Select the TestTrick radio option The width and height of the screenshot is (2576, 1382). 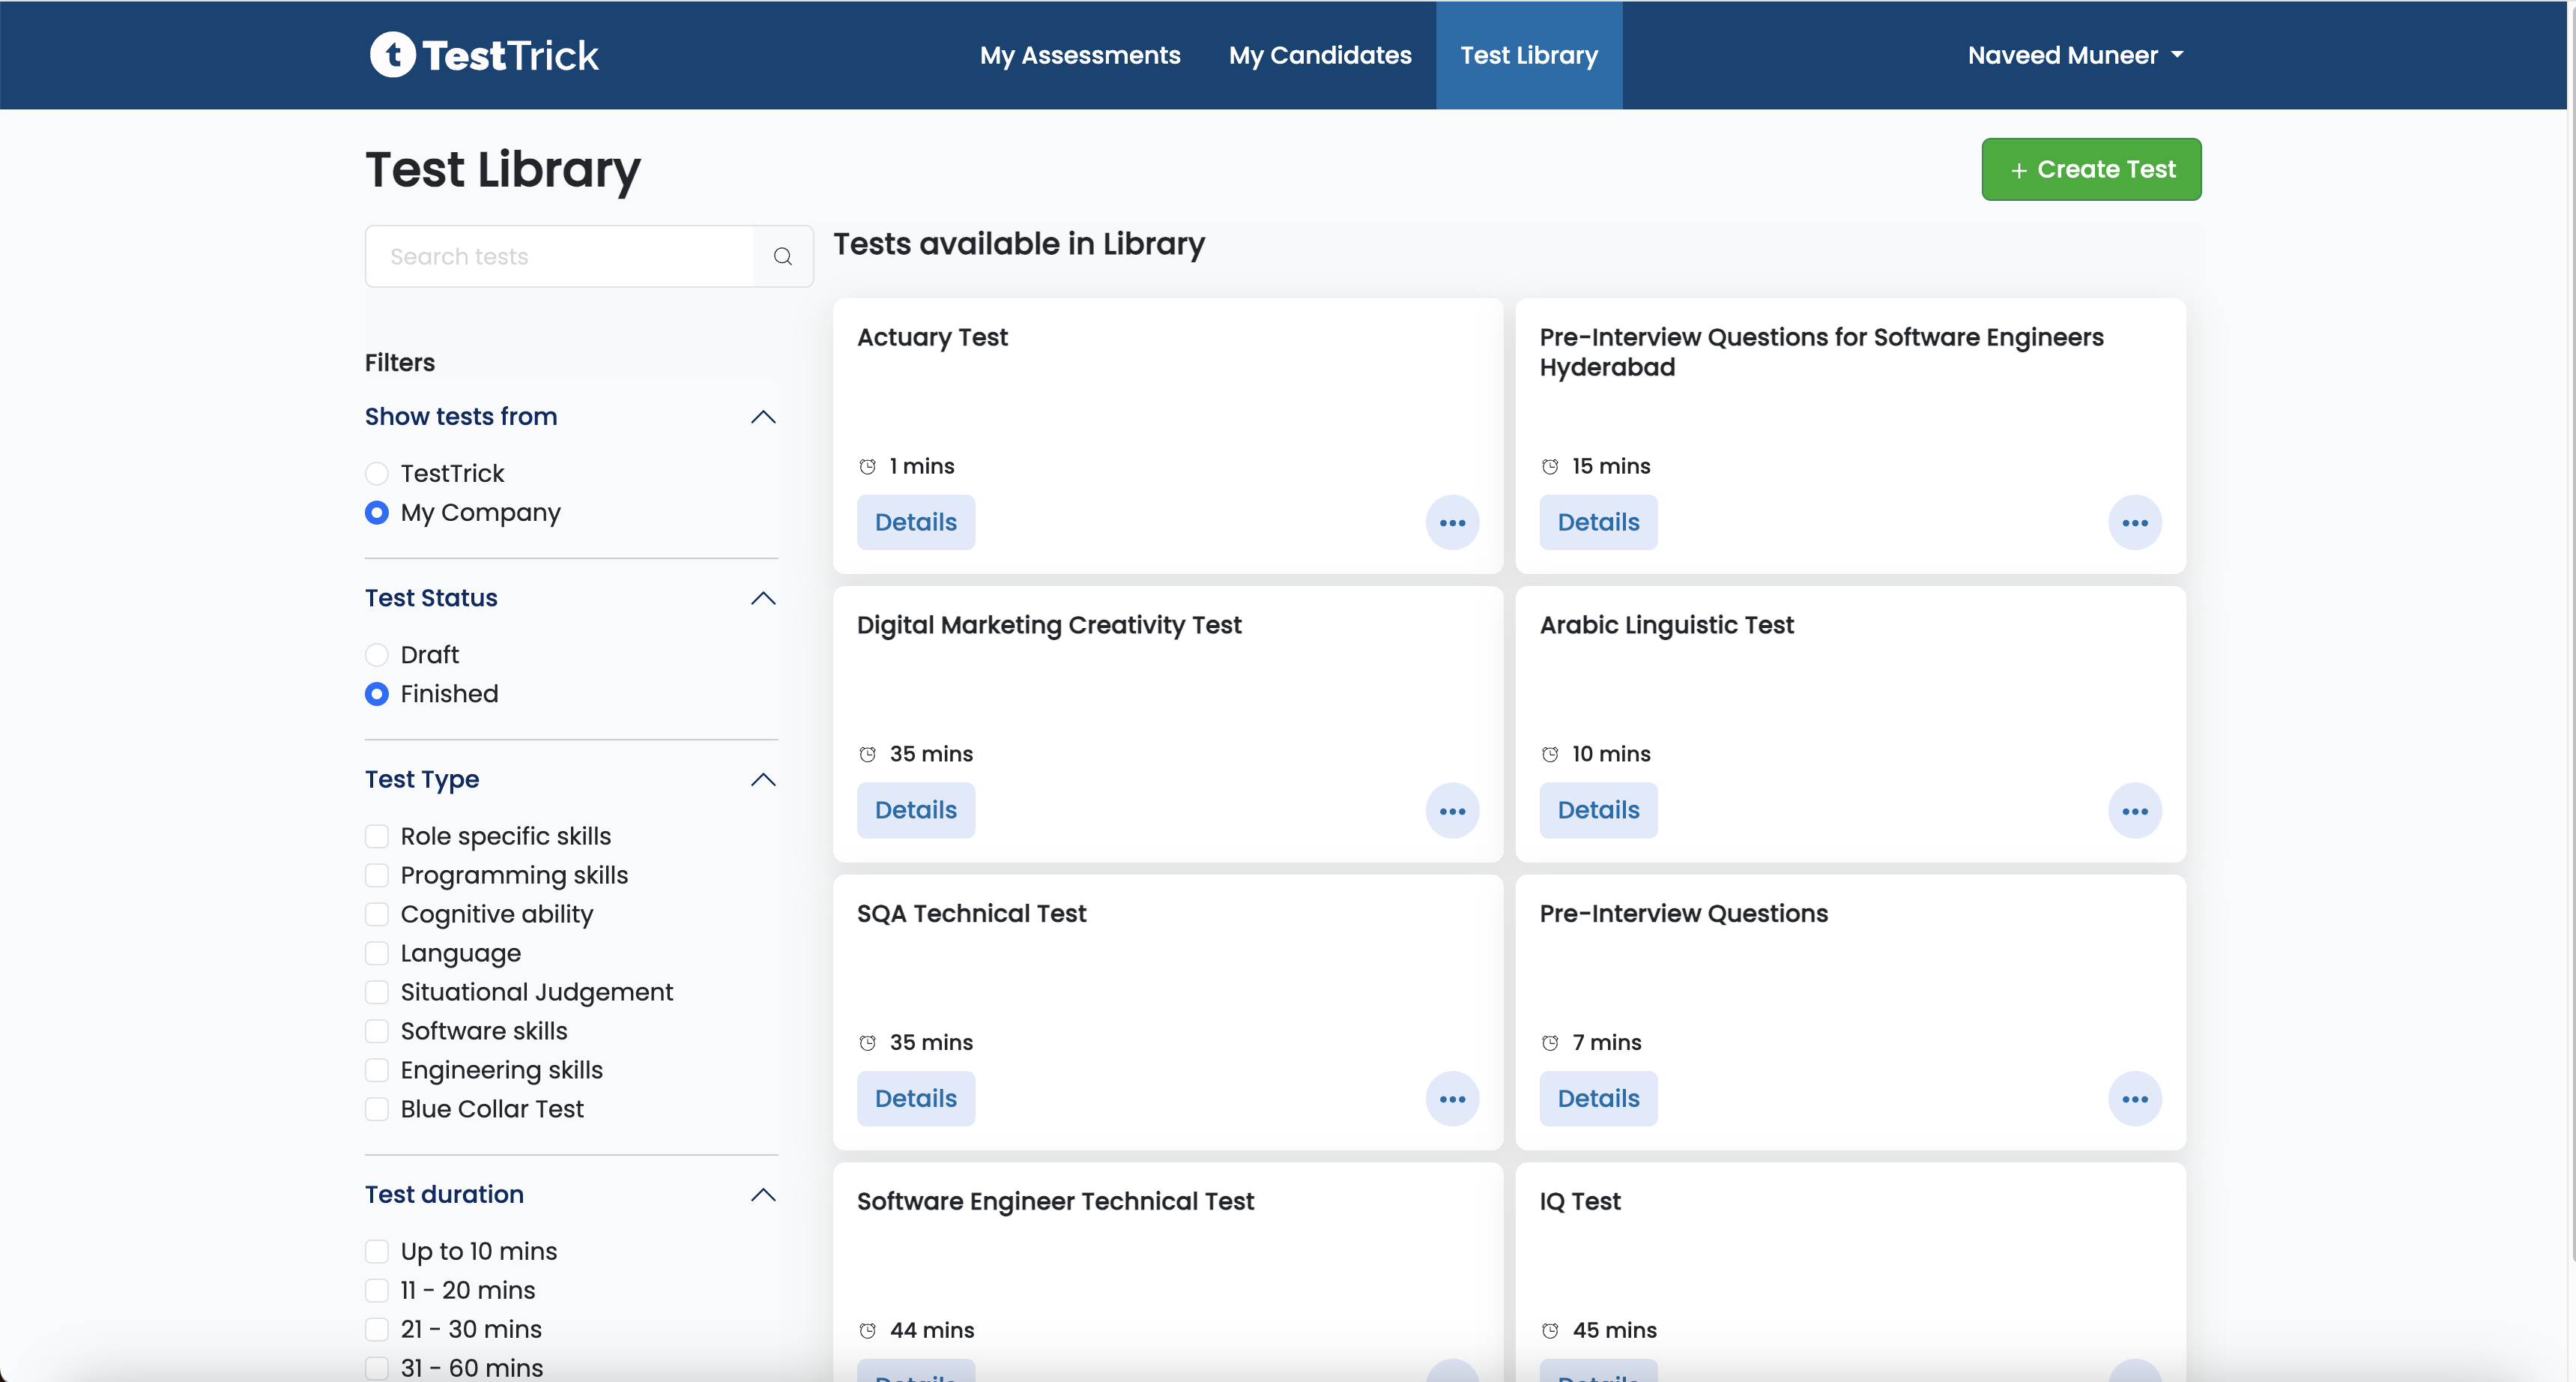coord(377,473)
